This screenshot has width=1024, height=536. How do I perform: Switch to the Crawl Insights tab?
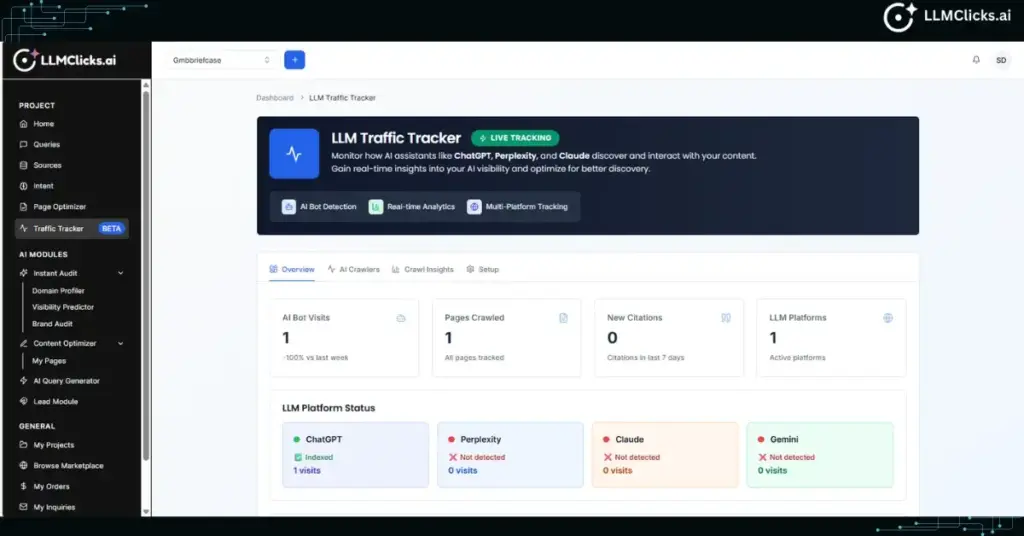(x=423, y=270)
